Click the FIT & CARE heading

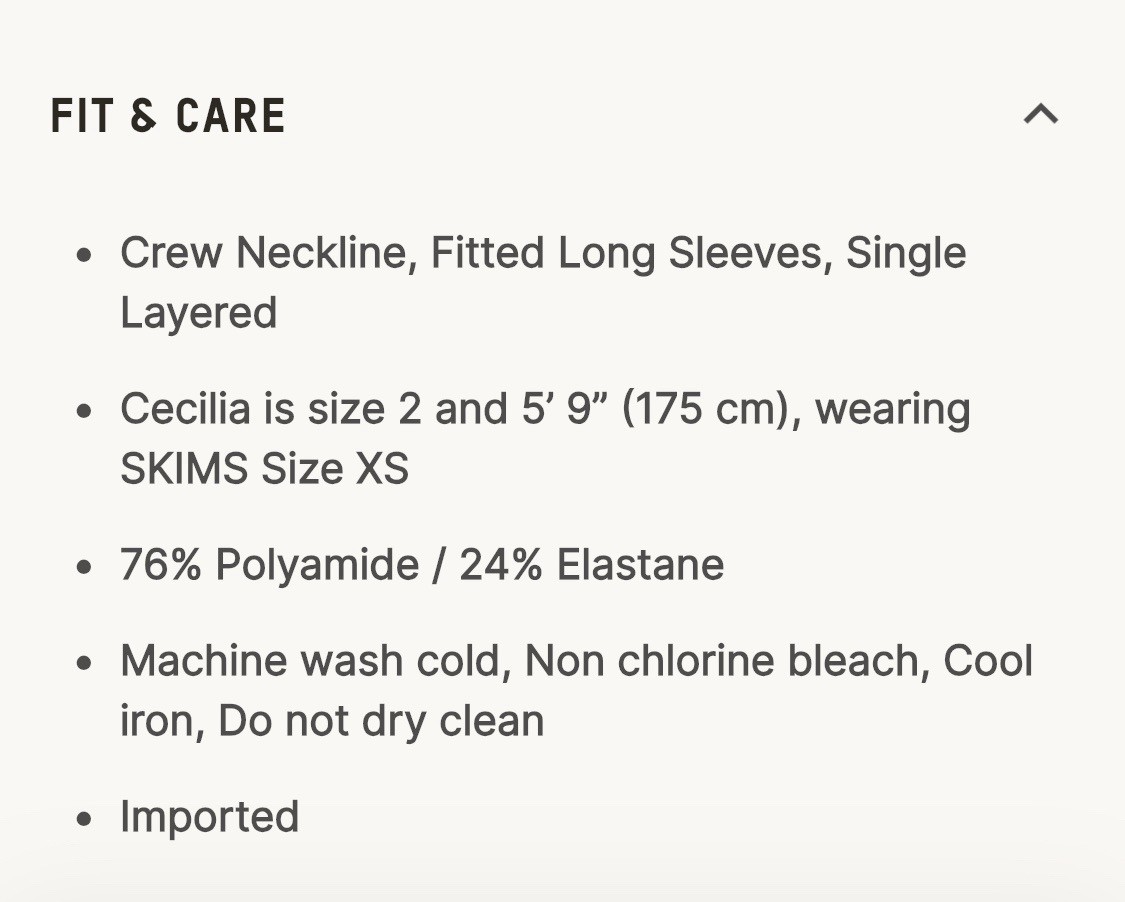(168, 116)
